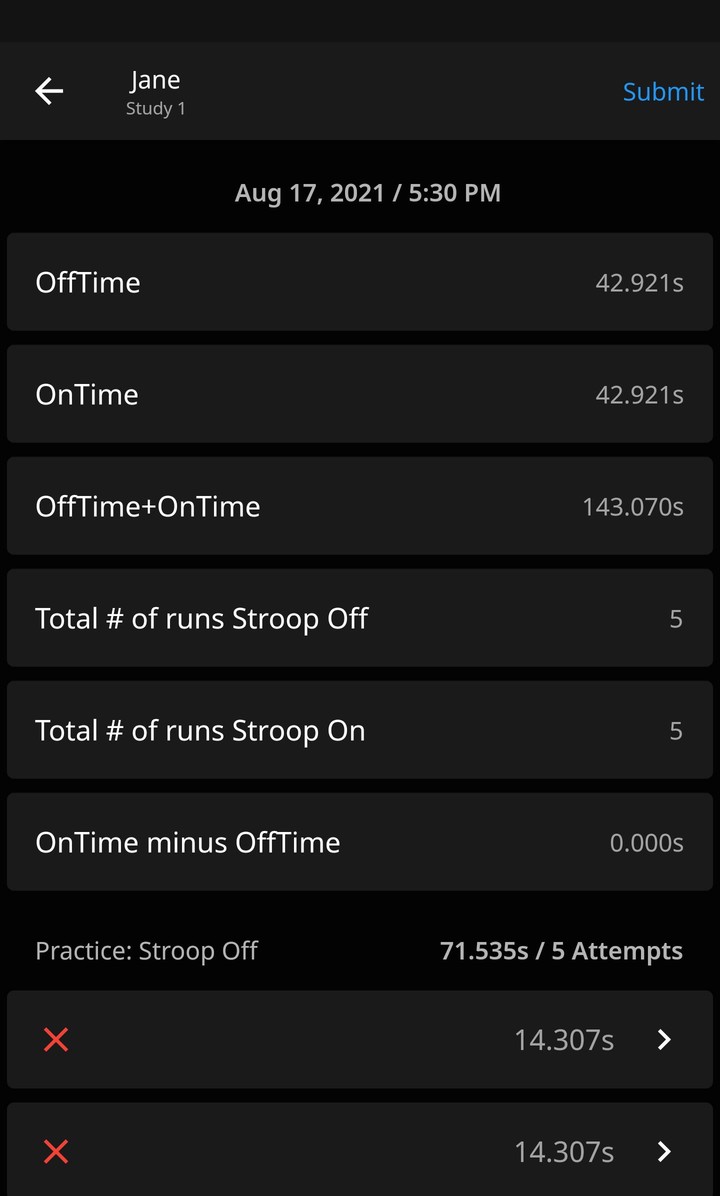Tap the Total # of runs Stroop On row
Image resolution: width=720 pixels, height=1196 pixels.
pos(360,730)
